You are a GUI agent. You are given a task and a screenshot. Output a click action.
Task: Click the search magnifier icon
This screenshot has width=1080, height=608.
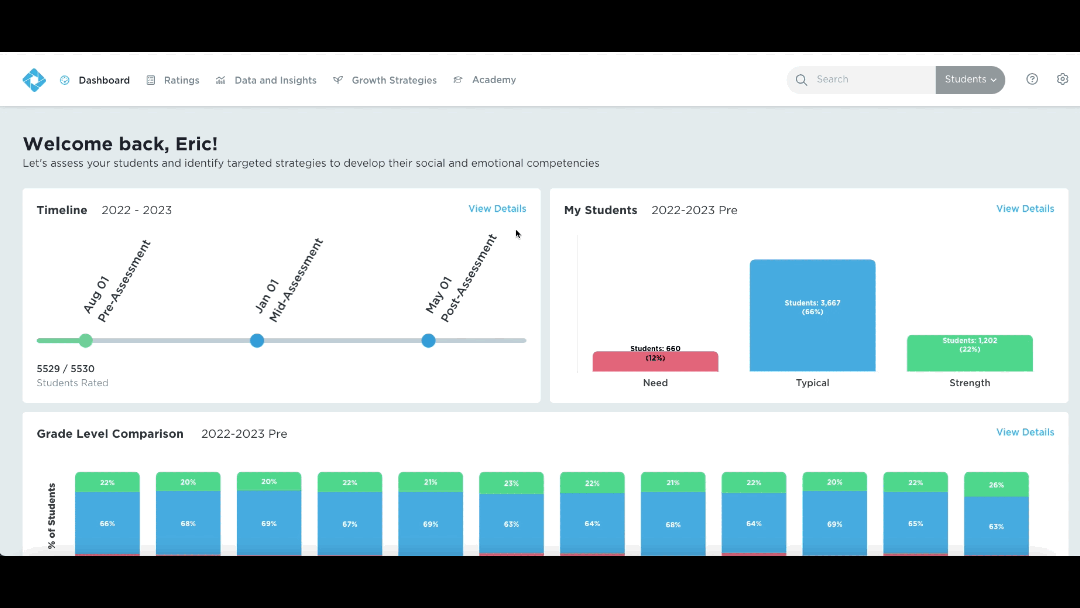pos(801,80)
